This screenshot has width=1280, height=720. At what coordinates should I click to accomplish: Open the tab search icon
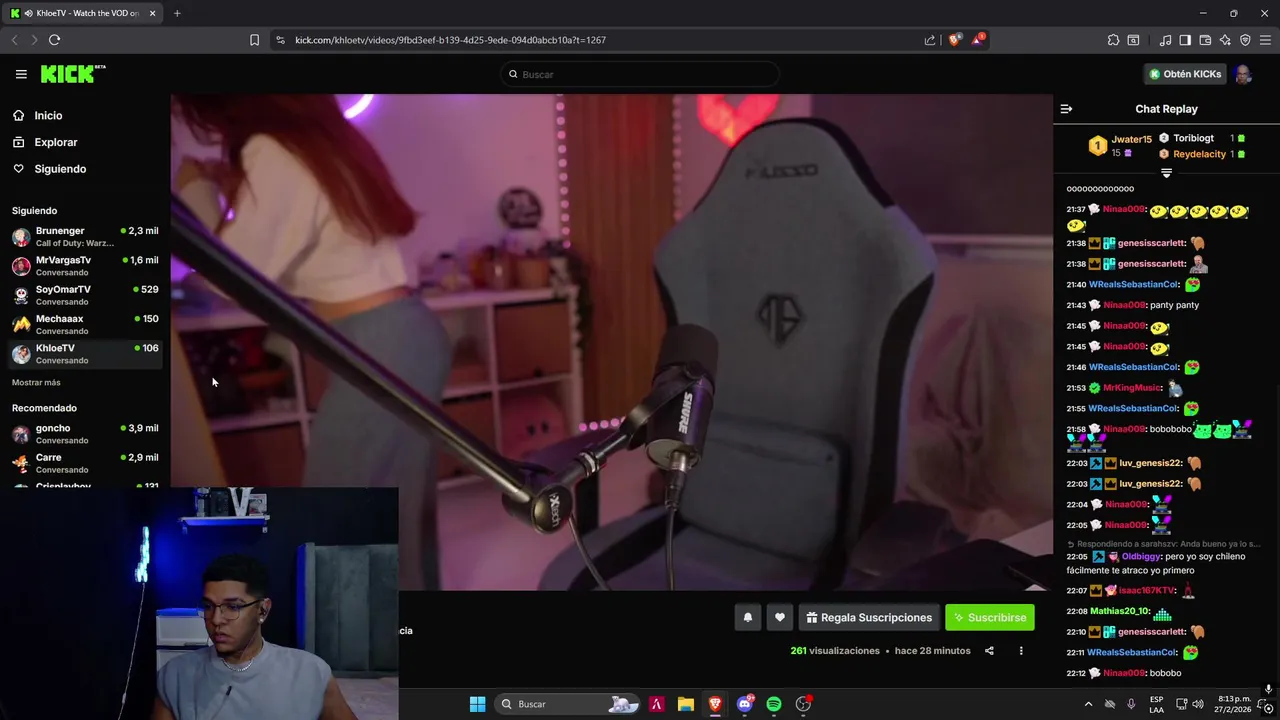click(x=1133, y=40)
